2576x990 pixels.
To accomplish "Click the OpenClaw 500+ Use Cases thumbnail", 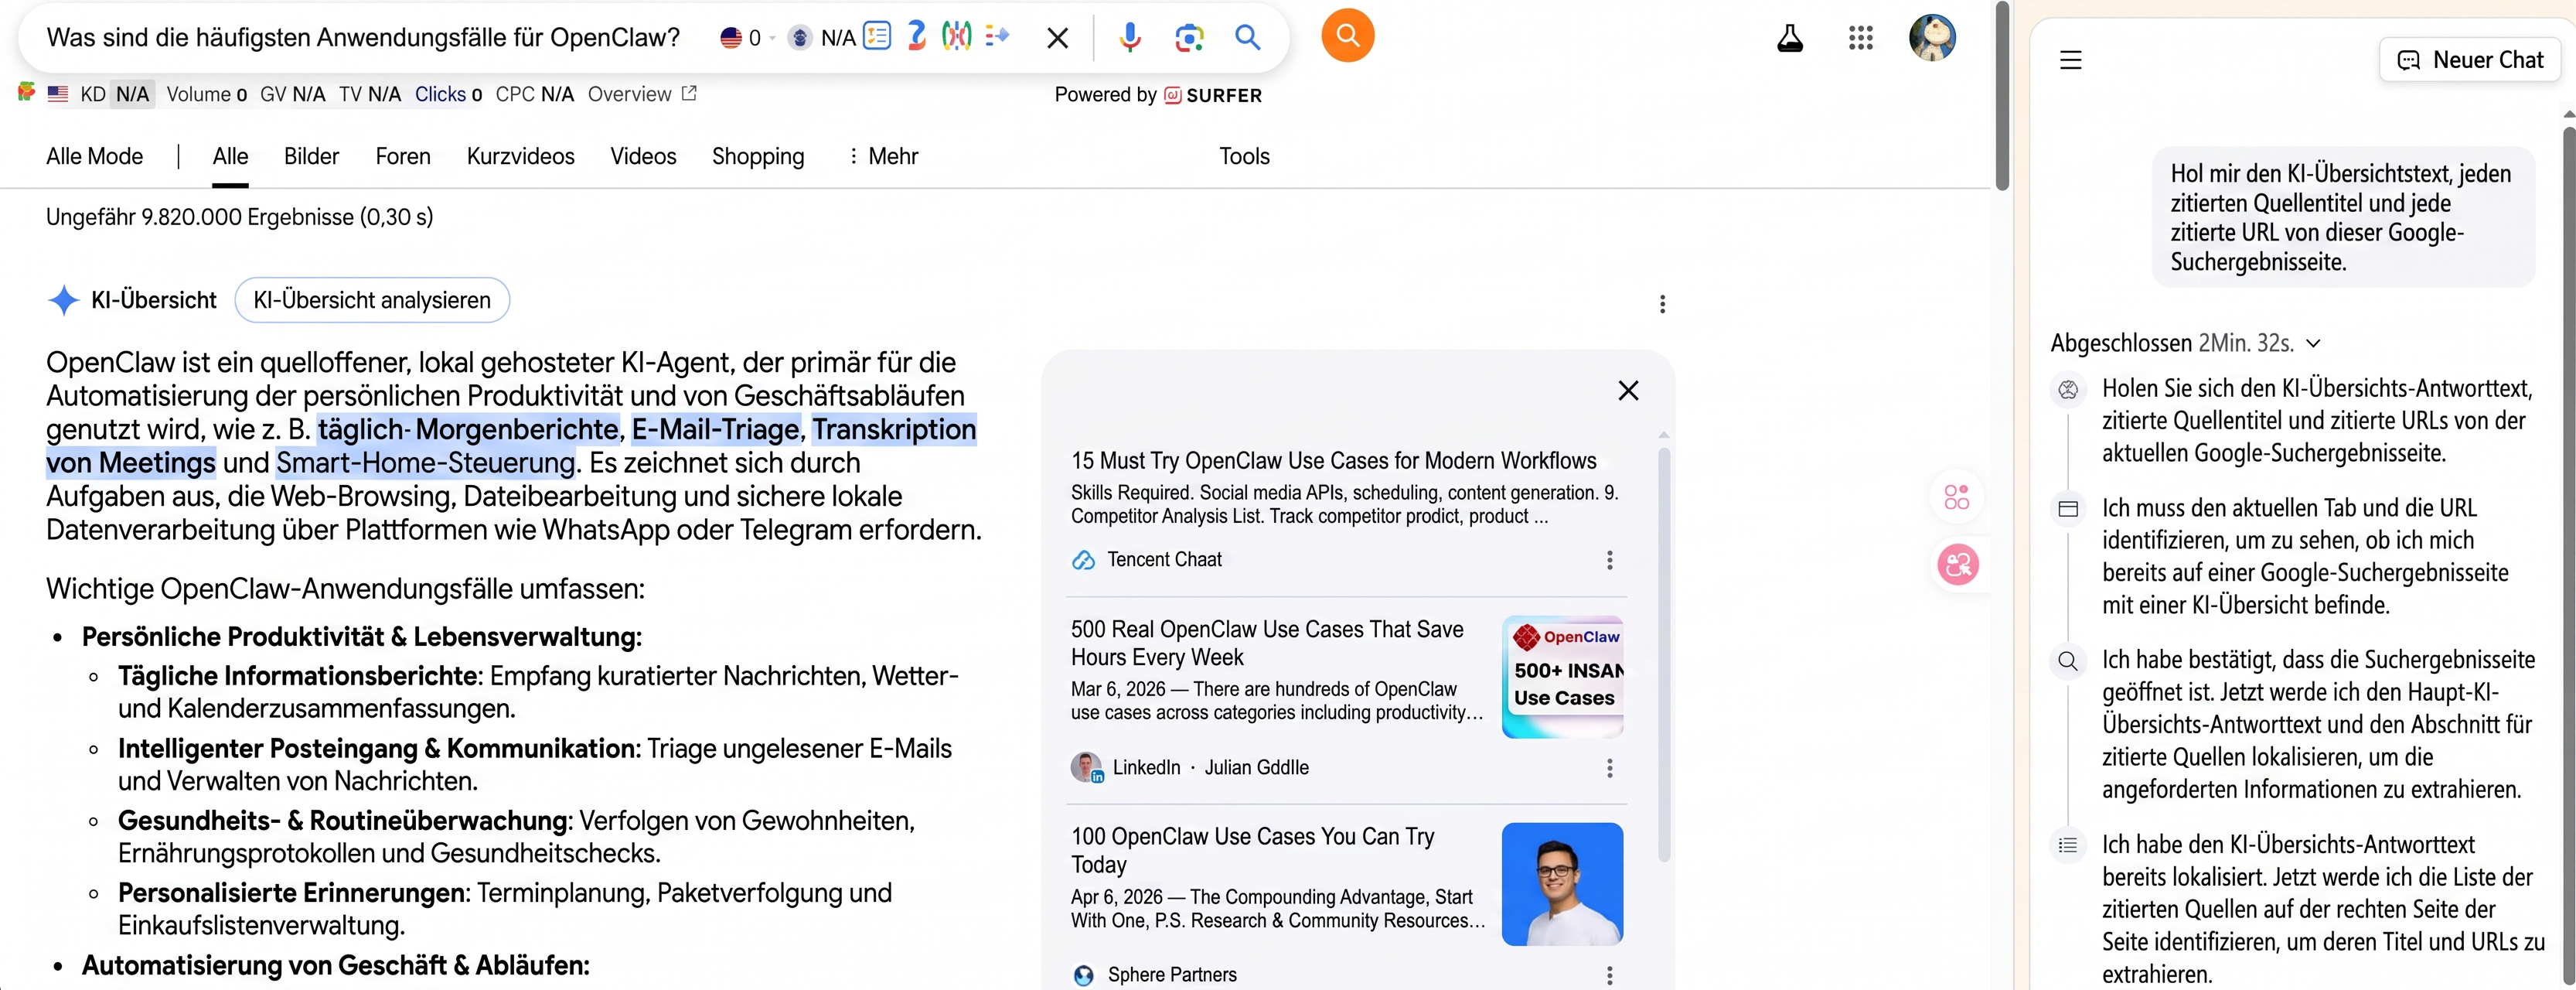I will point(1562,677).
